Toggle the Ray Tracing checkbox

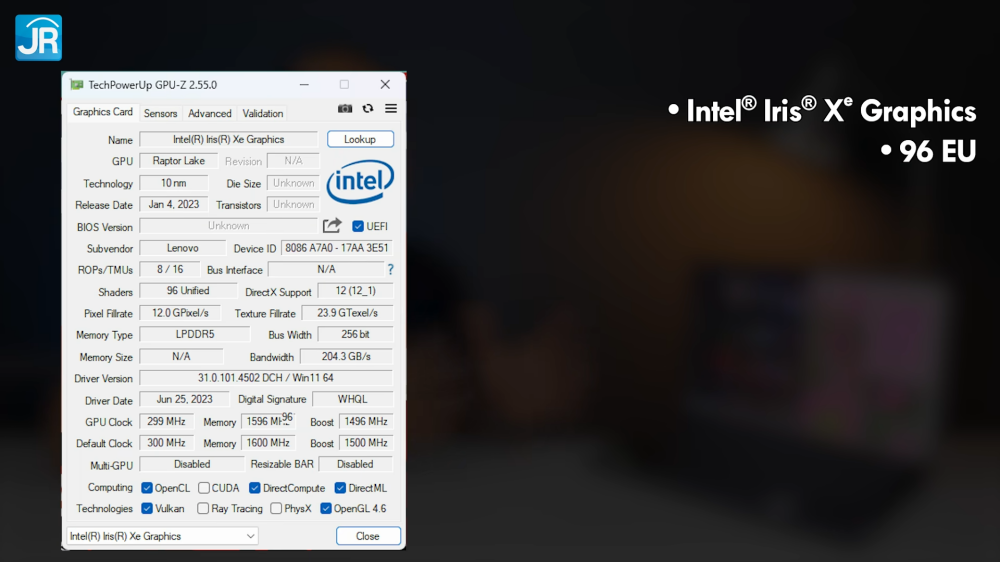click(x=203, y=508)
